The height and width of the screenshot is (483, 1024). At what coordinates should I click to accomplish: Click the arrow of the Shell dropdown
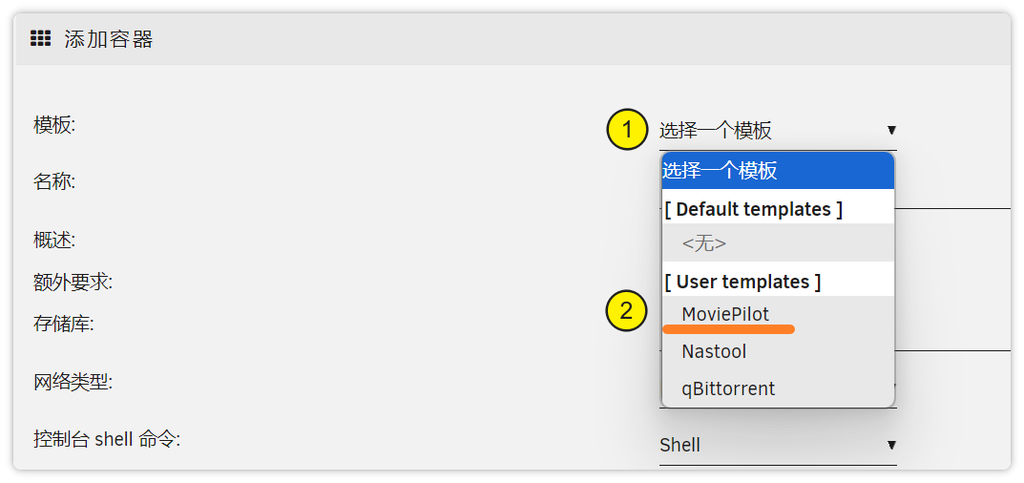(891, 445)
